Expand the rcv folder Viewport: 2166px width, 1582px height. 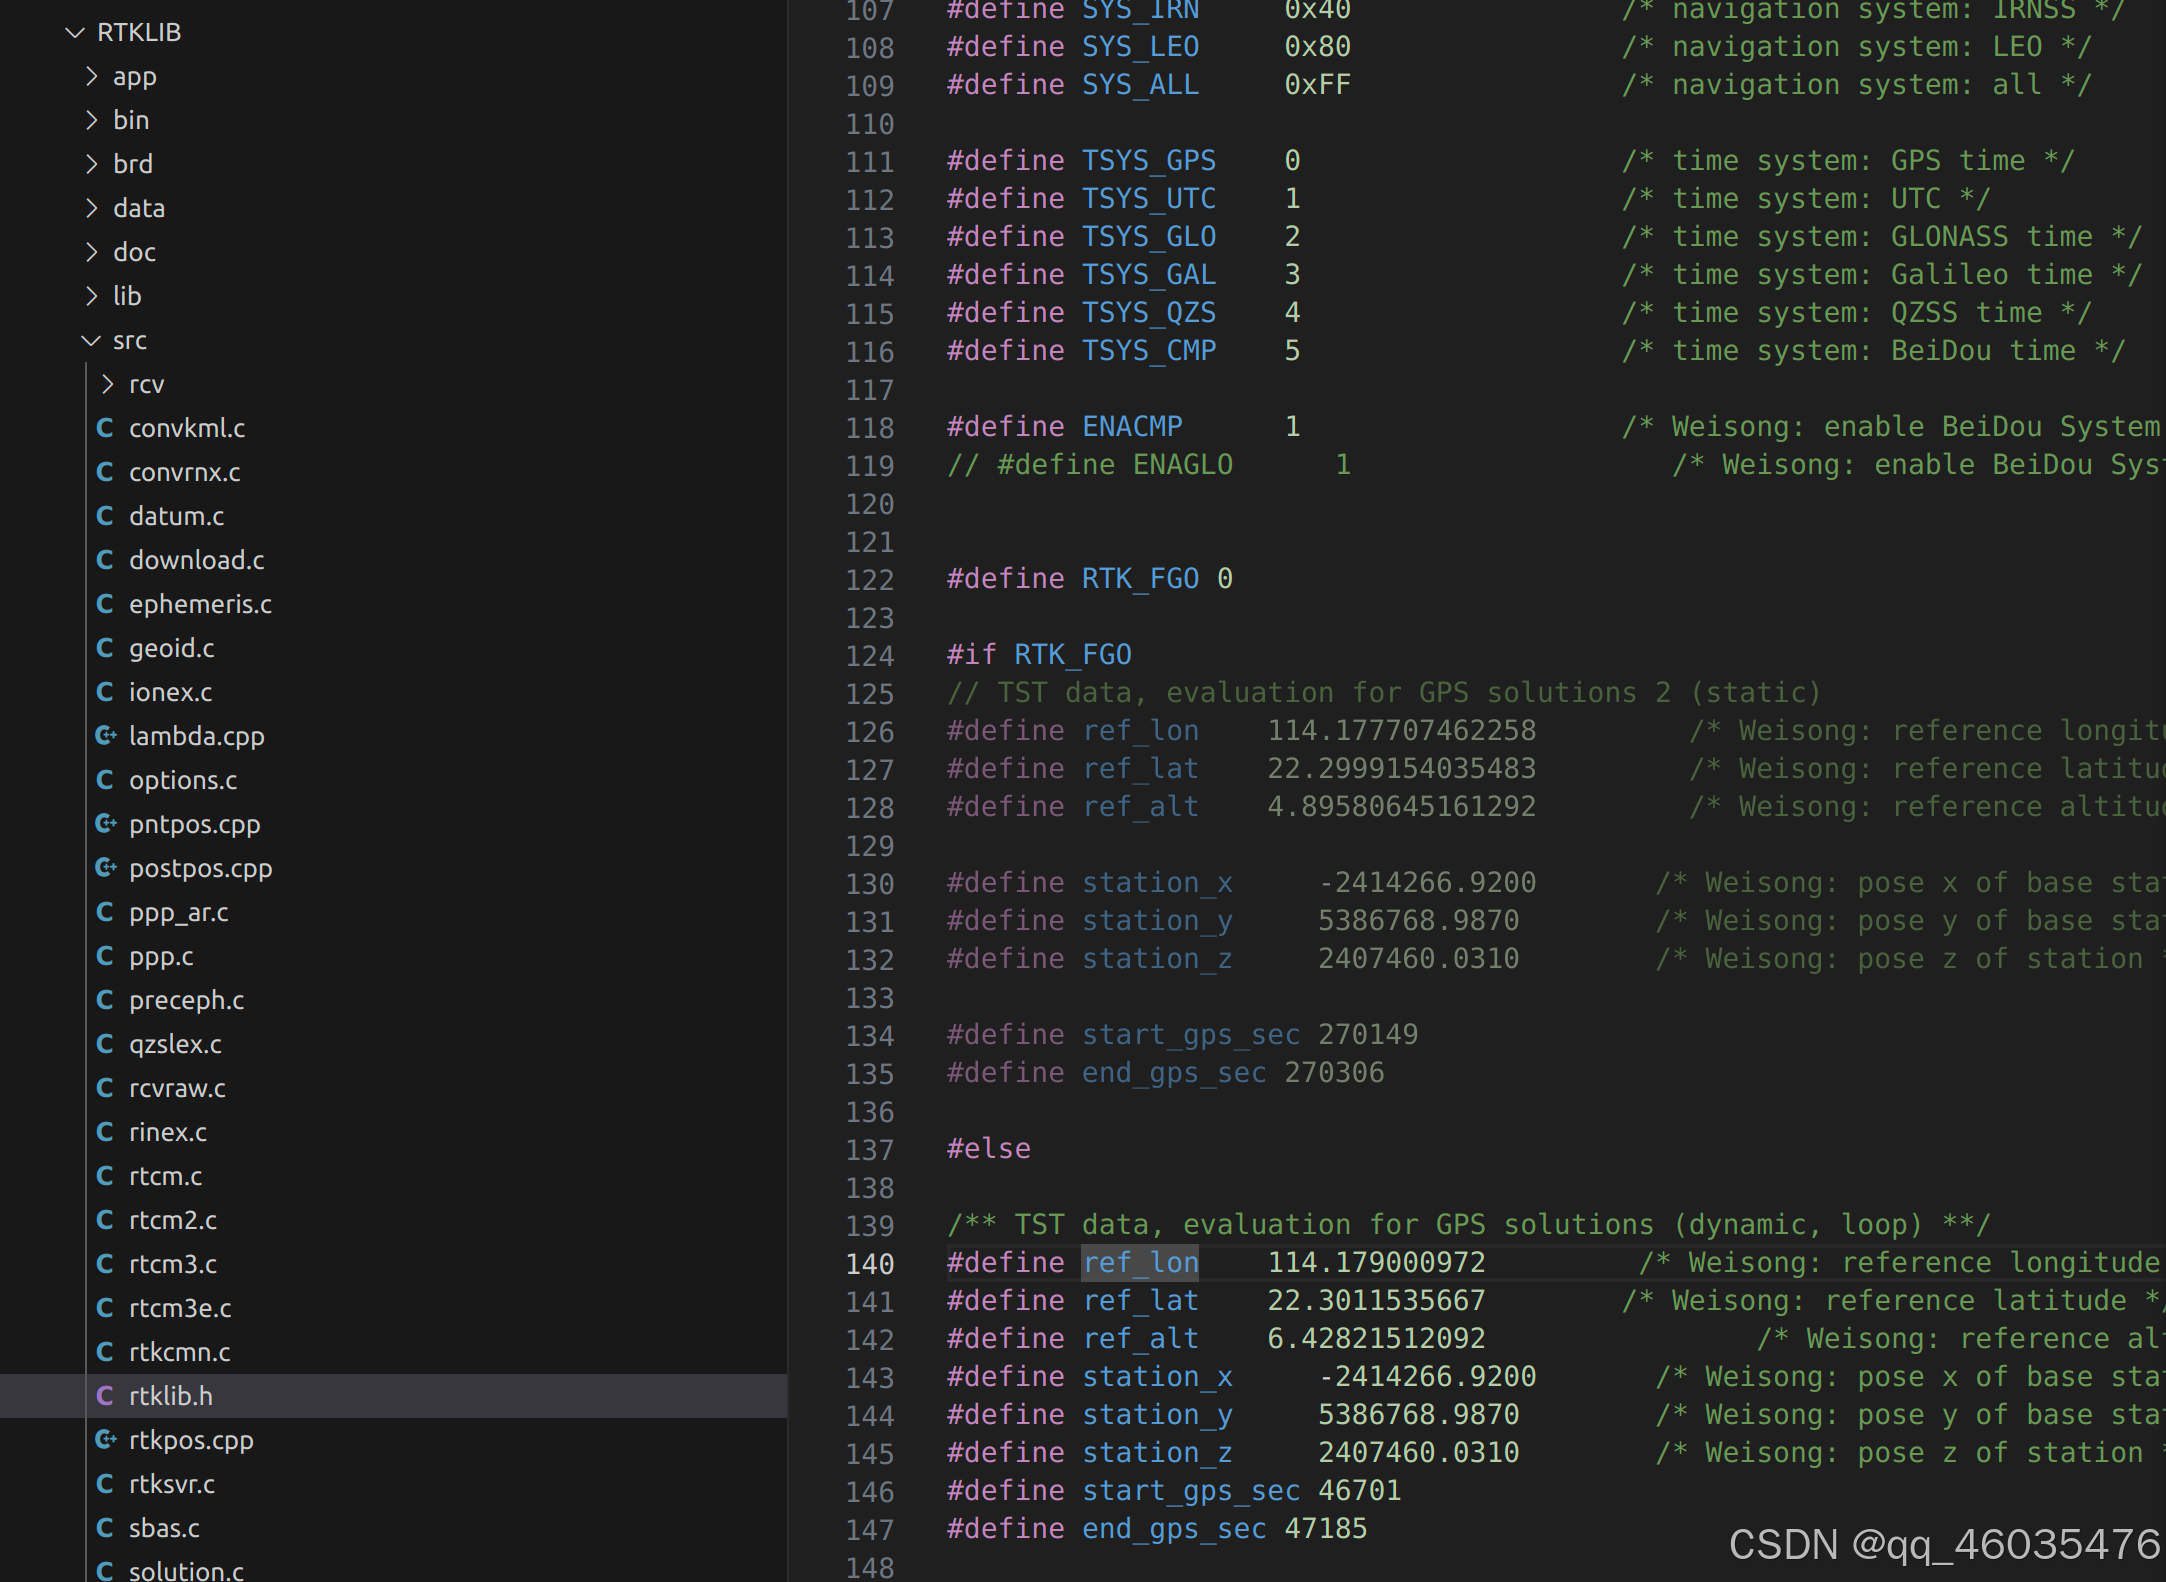pyautogui.click(x=107, y=383)
